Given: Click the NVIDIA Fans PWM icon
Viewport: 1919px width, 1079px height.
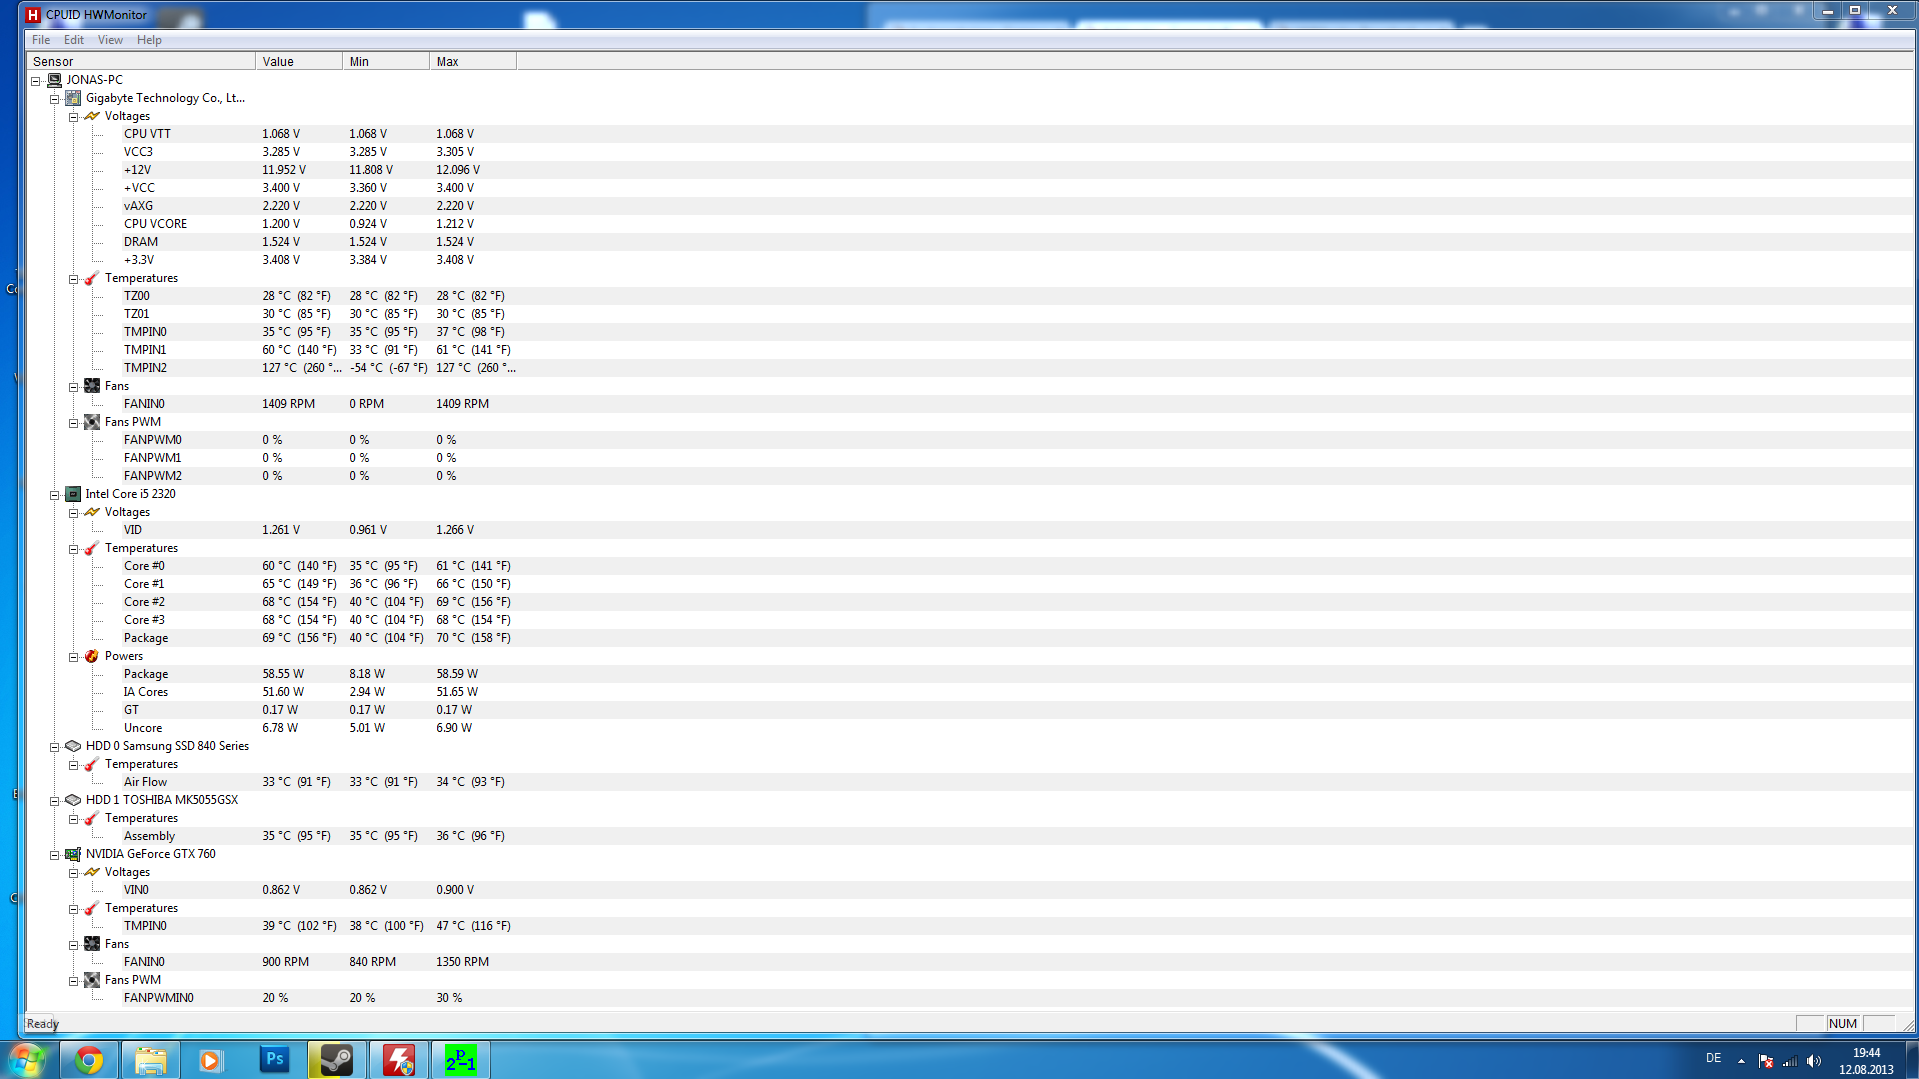Looking at the screenshot, I should click(x=92, y=980).
